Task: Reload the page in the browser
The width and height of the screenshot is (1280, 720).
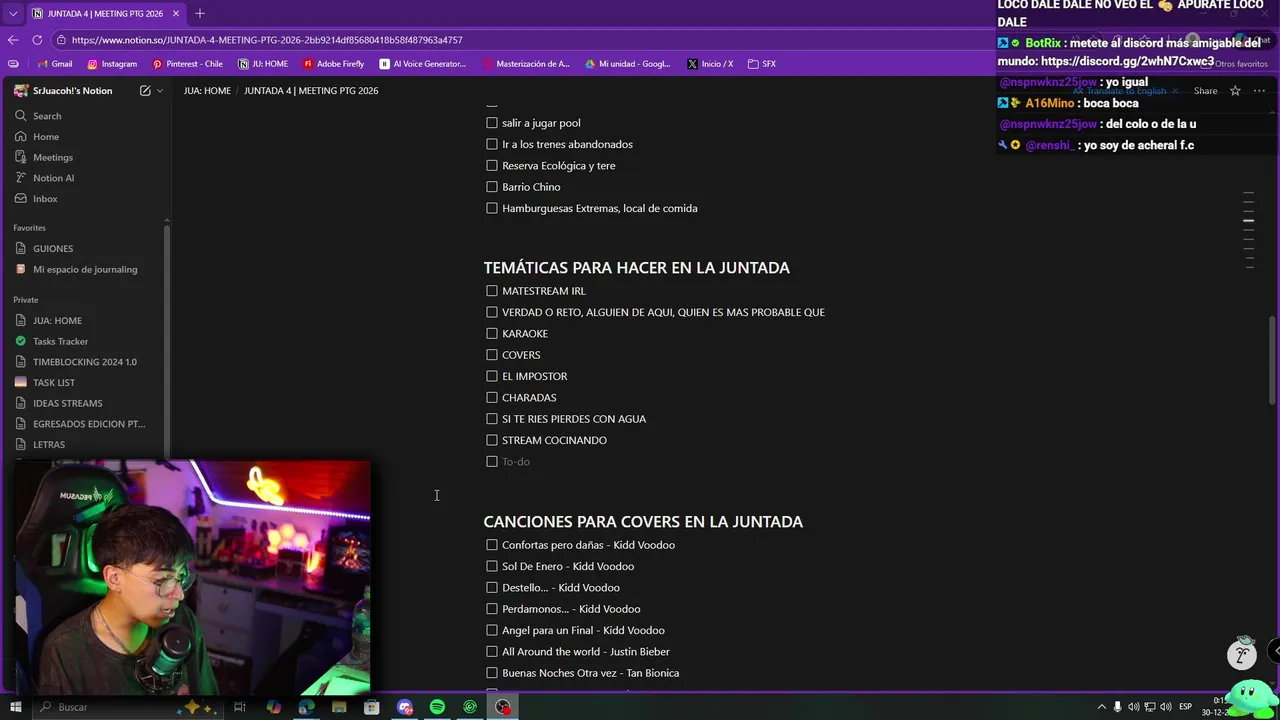Action: coord(37,40)
